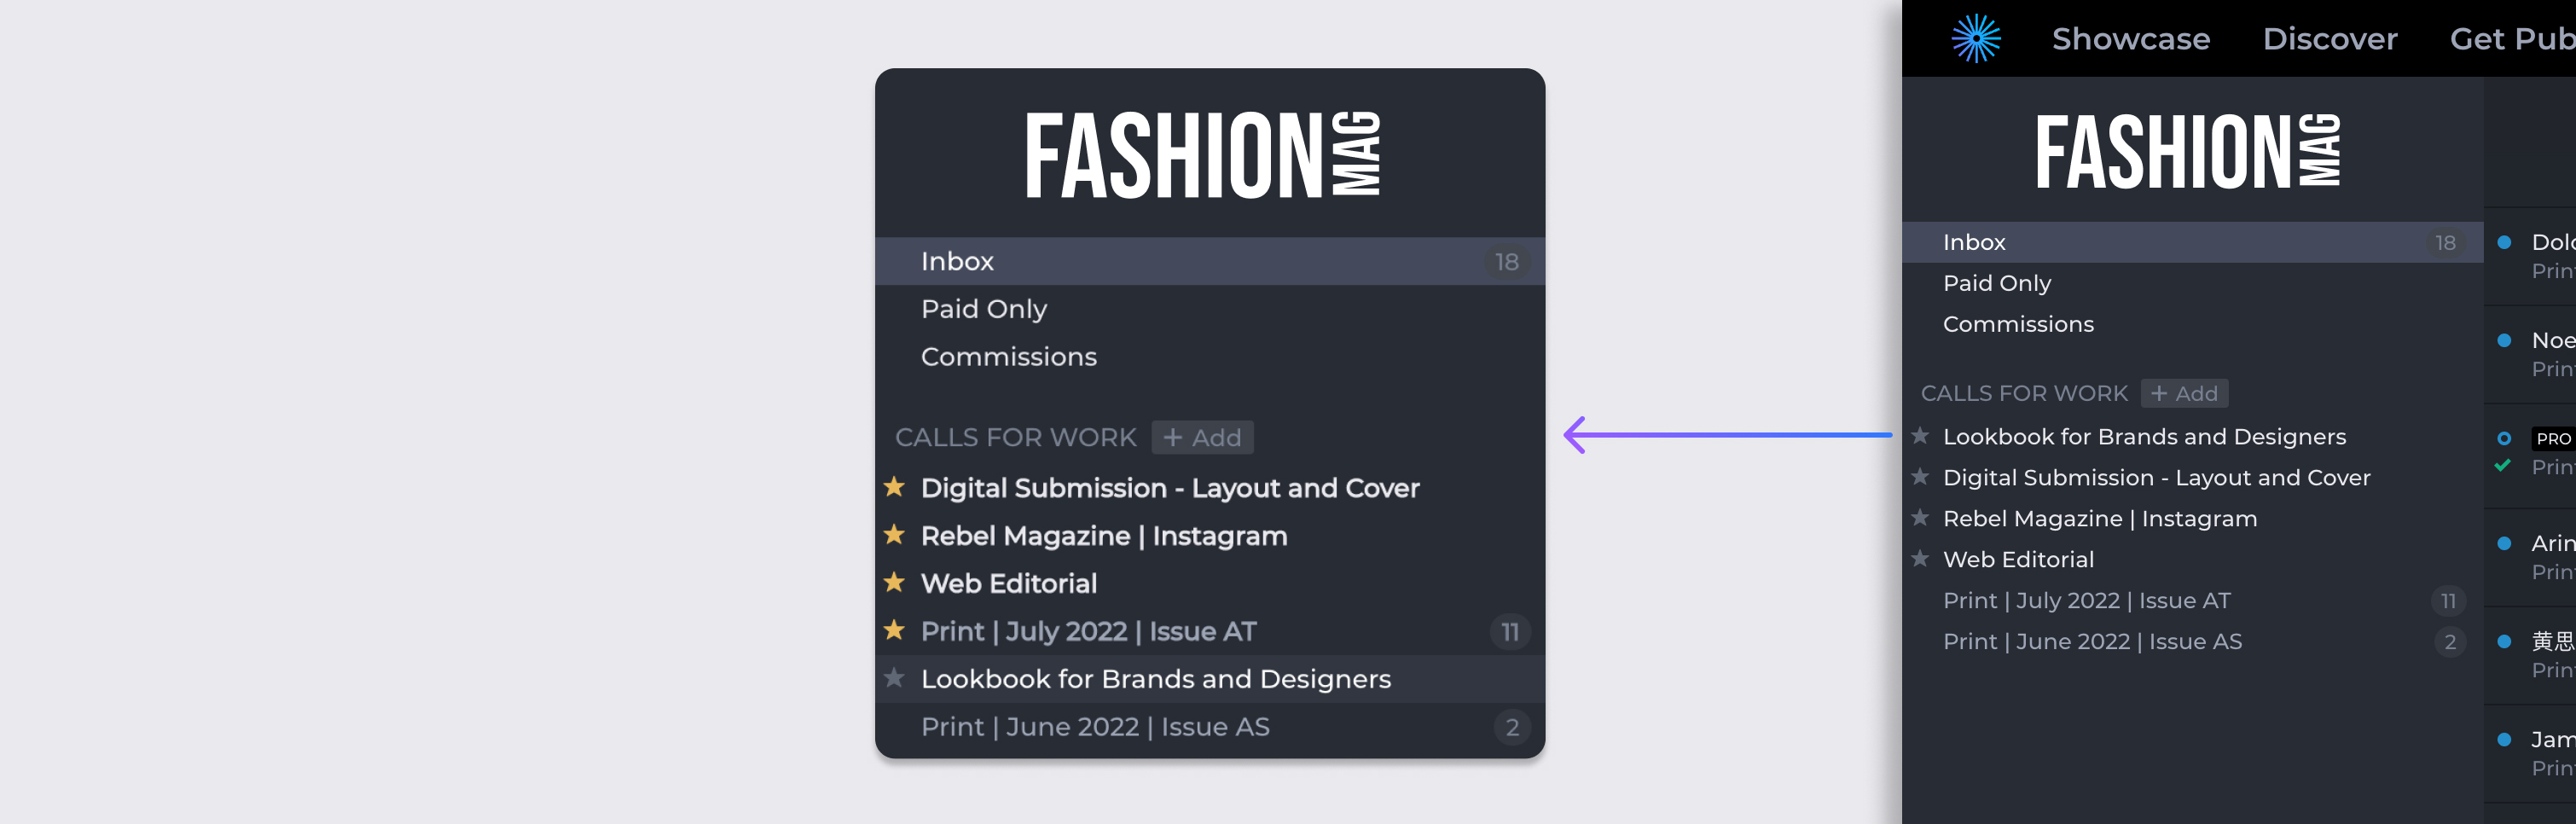
Task: Unstar Digital Submission in enlarged left panel
Action: point(894,487)
